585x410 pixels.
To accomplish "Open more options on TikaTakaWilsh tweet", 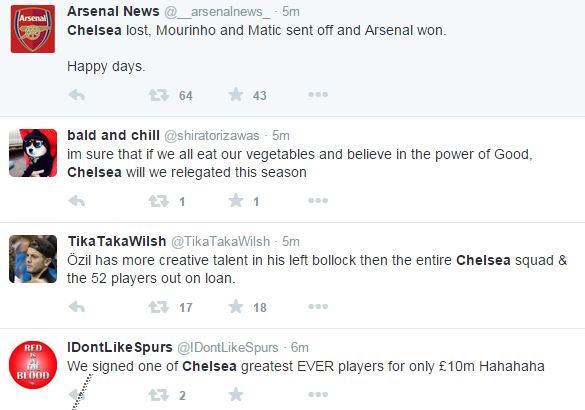I will pyautogui.click(x=318, y=307).
